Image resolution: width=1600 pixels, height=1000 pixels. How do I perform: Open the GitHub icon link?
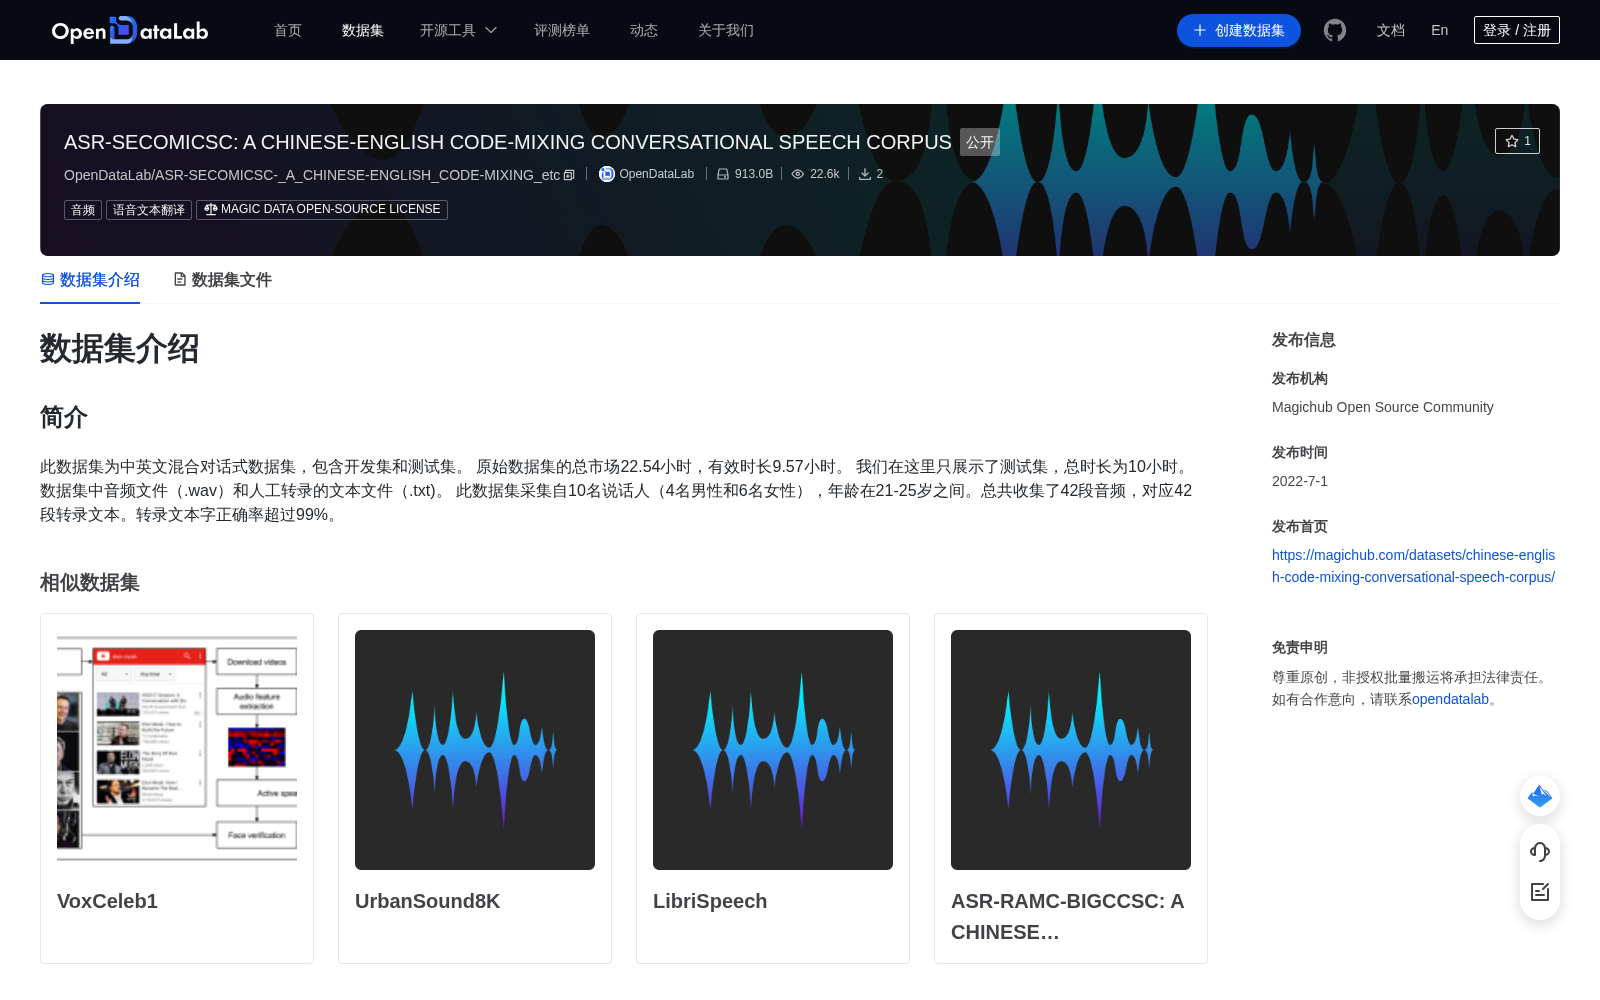[x=1335, y=30]
